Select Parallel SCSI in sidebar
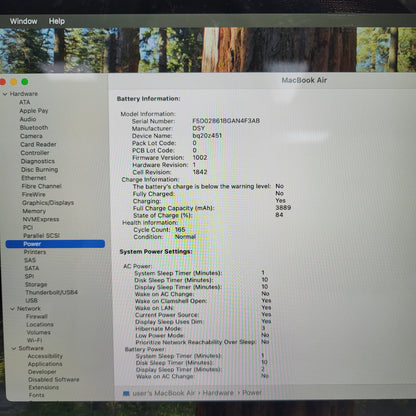416x416 pixels. (41, 236)
